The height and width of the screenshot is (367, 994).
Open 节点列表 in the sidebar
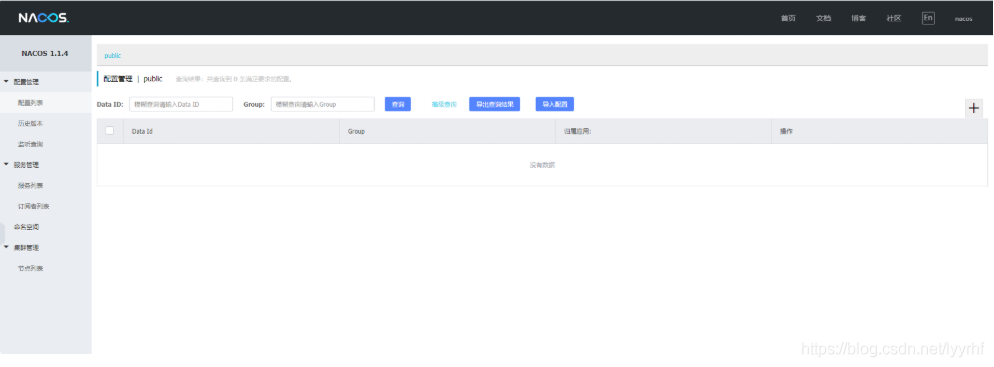pos(30,269)
